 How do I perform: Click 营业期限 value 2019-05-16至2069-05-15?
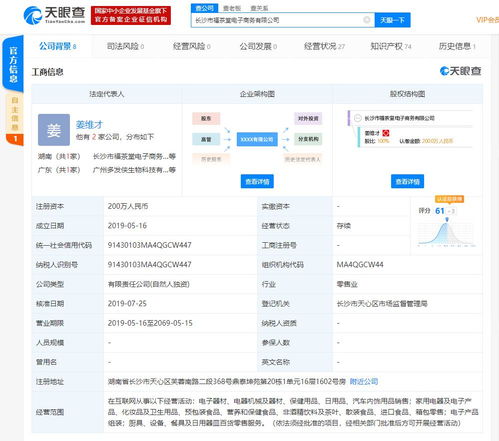tap(150, 323)
